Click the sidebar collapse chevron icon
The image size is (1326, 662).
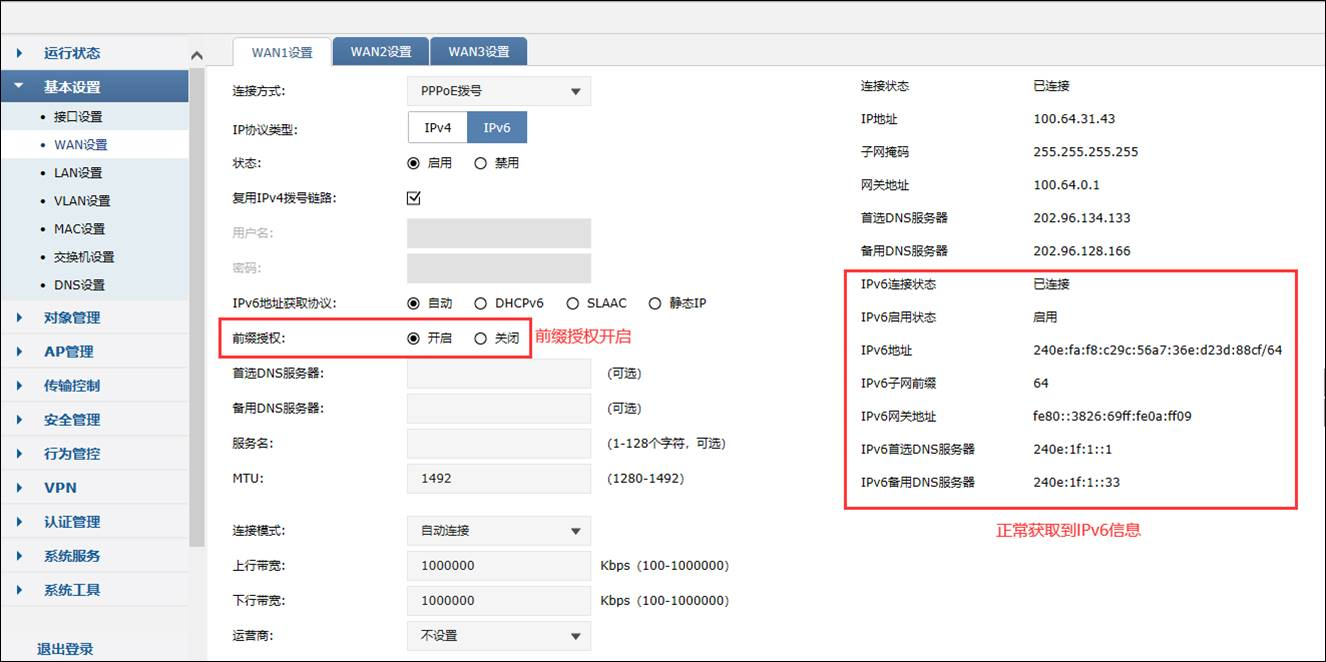pyautogui.click(x=197, y=53)
